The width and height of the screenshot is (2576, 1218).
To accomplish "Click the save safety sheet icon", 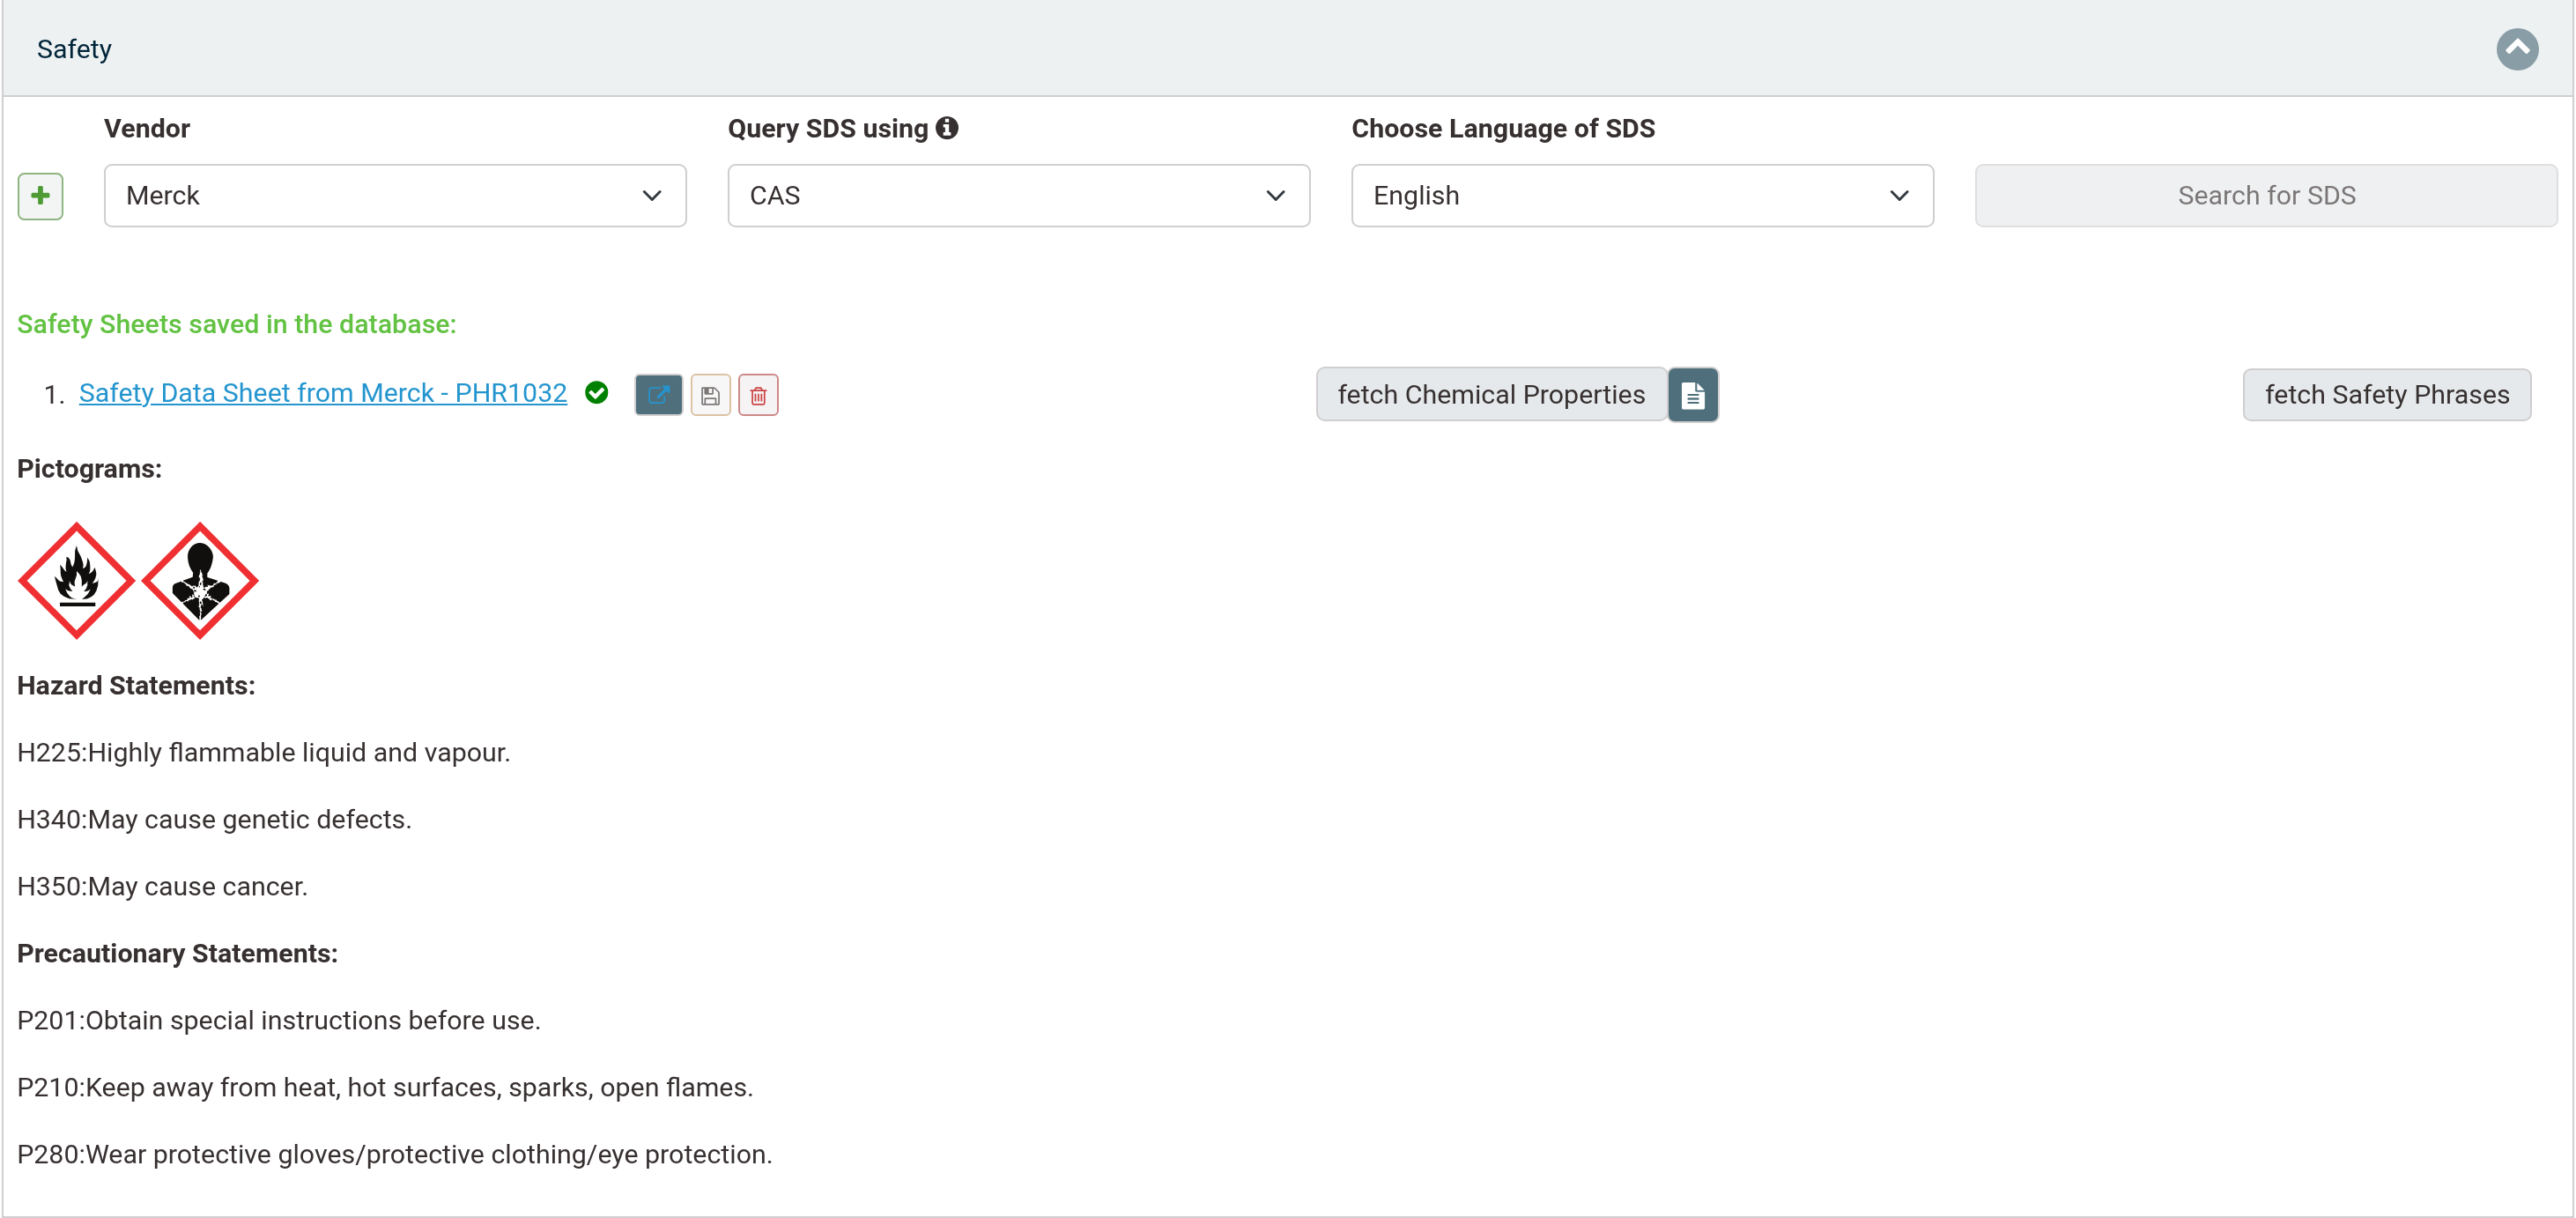I will (x=710, y=395).
